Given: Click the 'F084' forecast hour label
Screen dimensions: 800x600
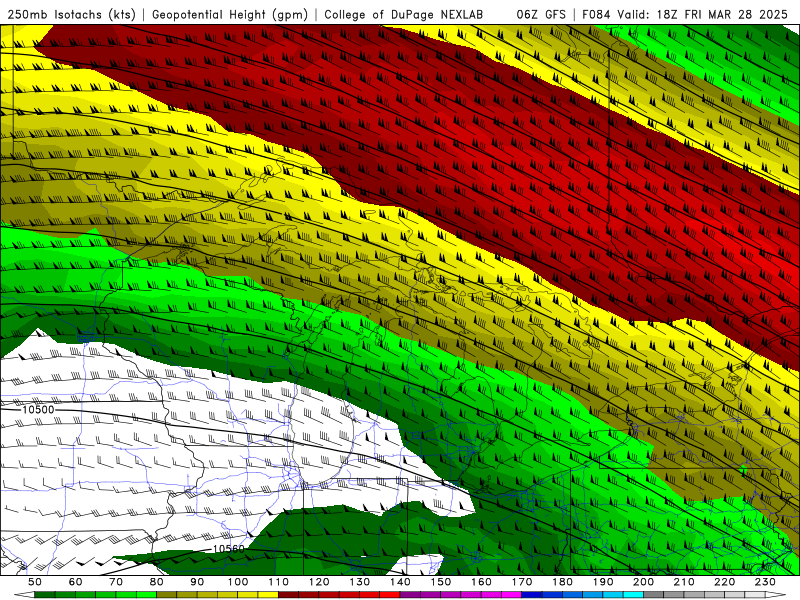Looking at the screenshot, I should (597, 15).
